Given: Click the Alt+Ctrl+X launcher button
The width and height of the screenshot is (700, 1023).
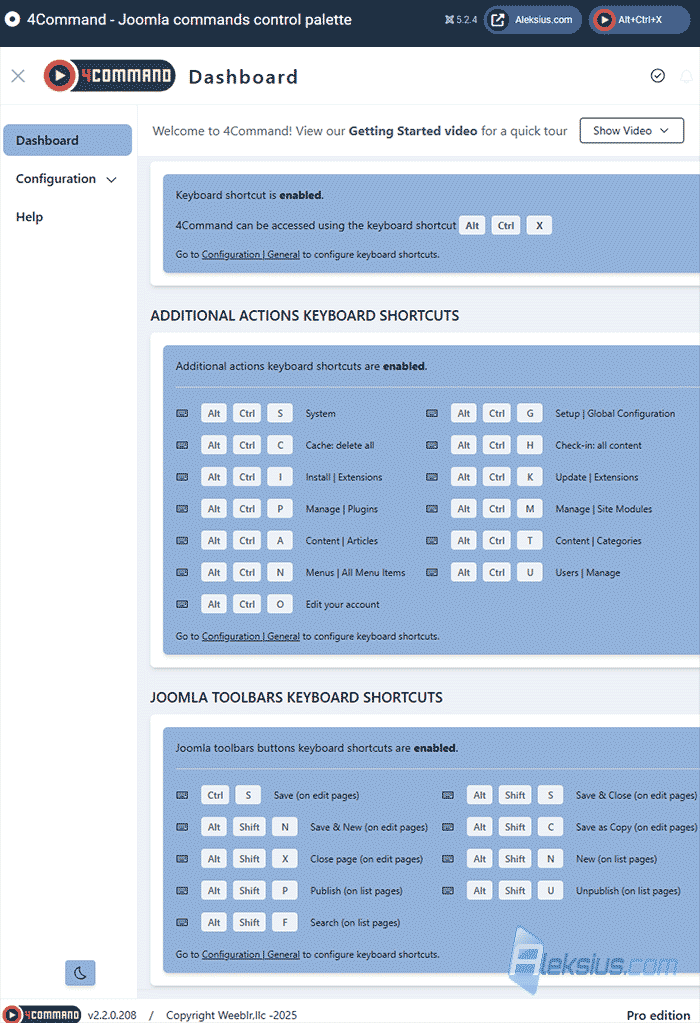Looking at the screenshot, I should tap(639, 20).
